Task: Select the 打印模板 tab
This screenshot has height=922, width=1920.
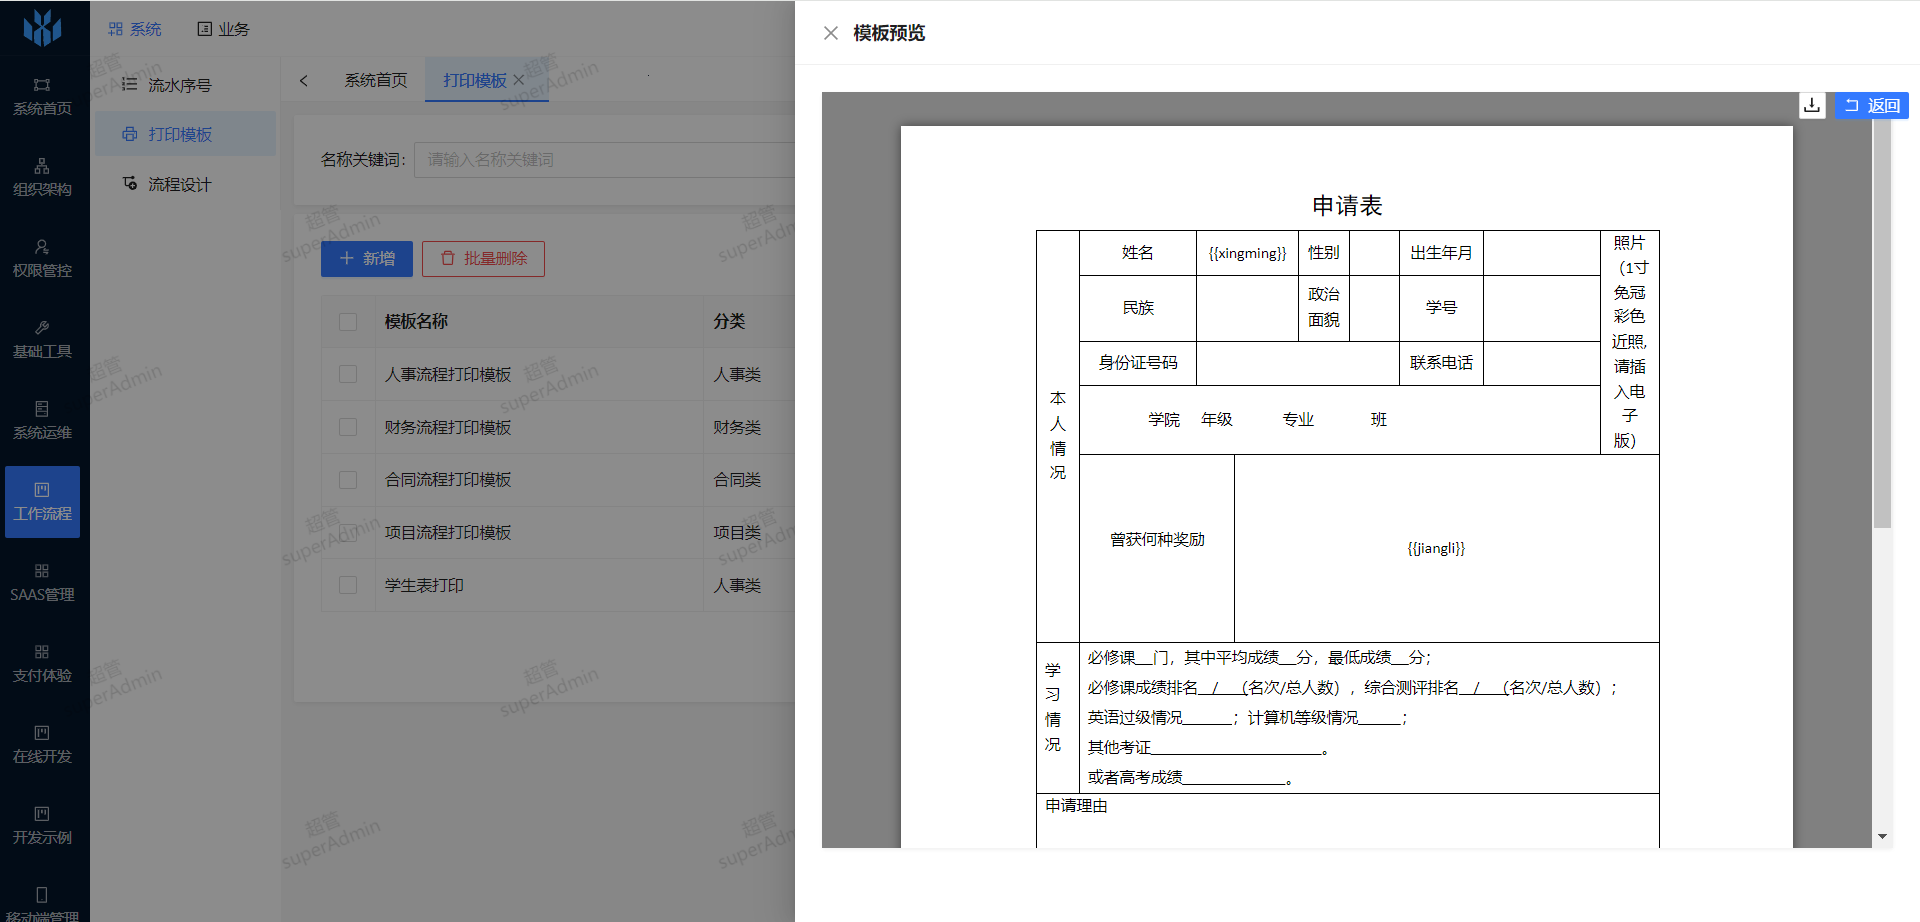Action: tap(475, 80)
